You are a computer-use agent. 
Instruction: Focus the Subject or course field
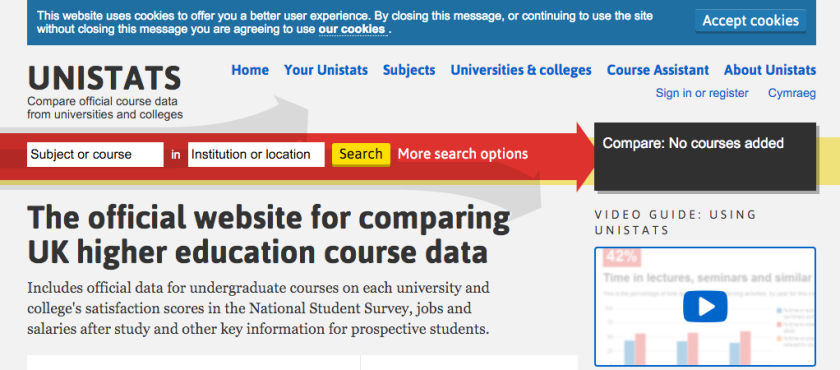coord(95,155)
